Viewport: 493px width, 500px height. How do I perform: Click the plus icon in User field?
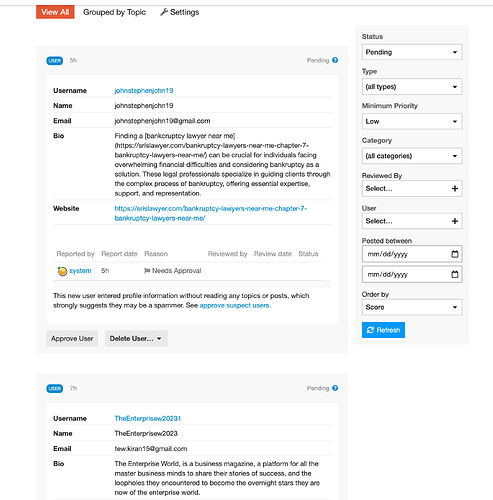click(x=455, y=221)
